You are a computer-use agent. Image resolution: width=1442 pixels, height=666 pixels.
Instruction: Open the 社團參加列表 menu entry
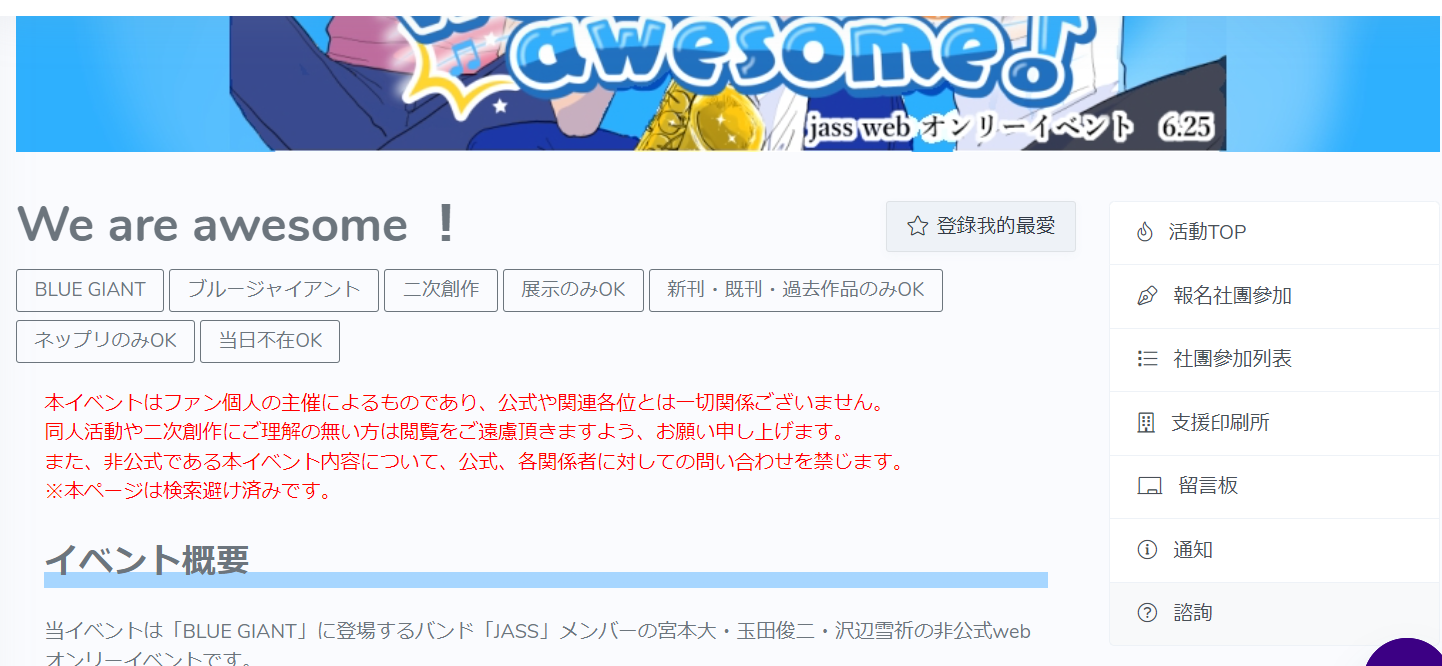(1274, 360)
